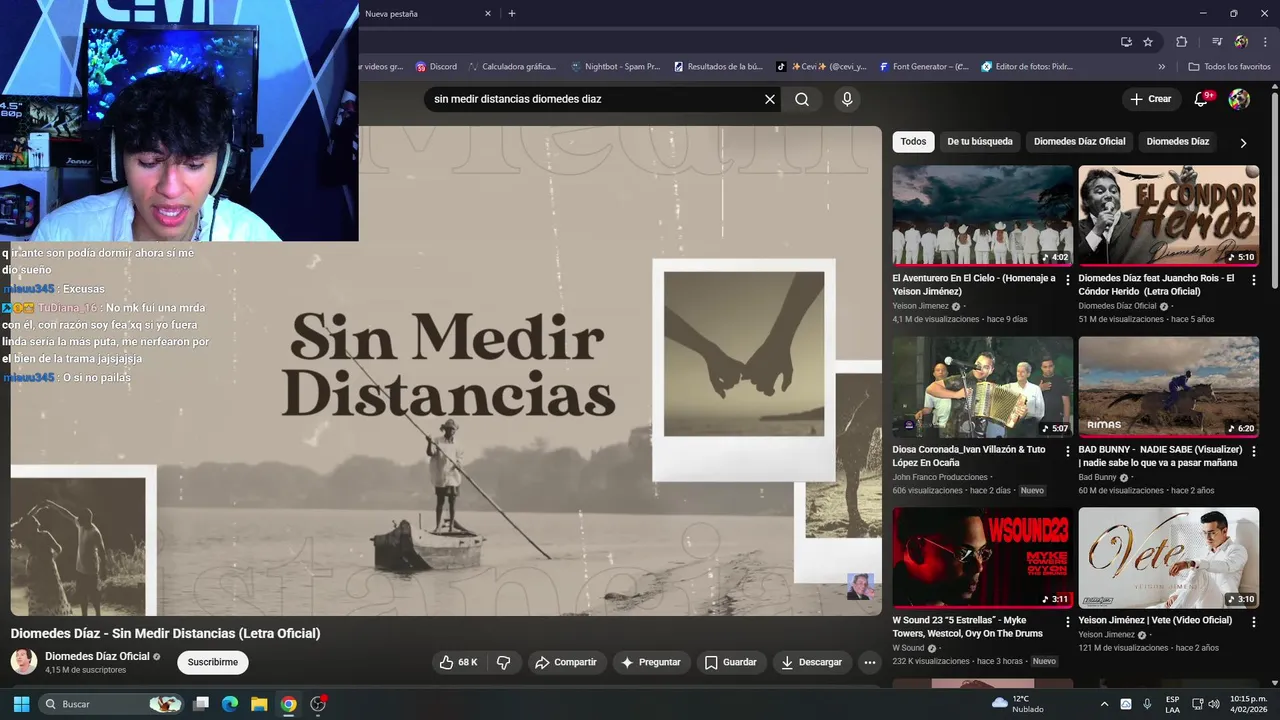Show more bookmarks chevron
The image size is (1280, 720).
(x=1162, y=67)
